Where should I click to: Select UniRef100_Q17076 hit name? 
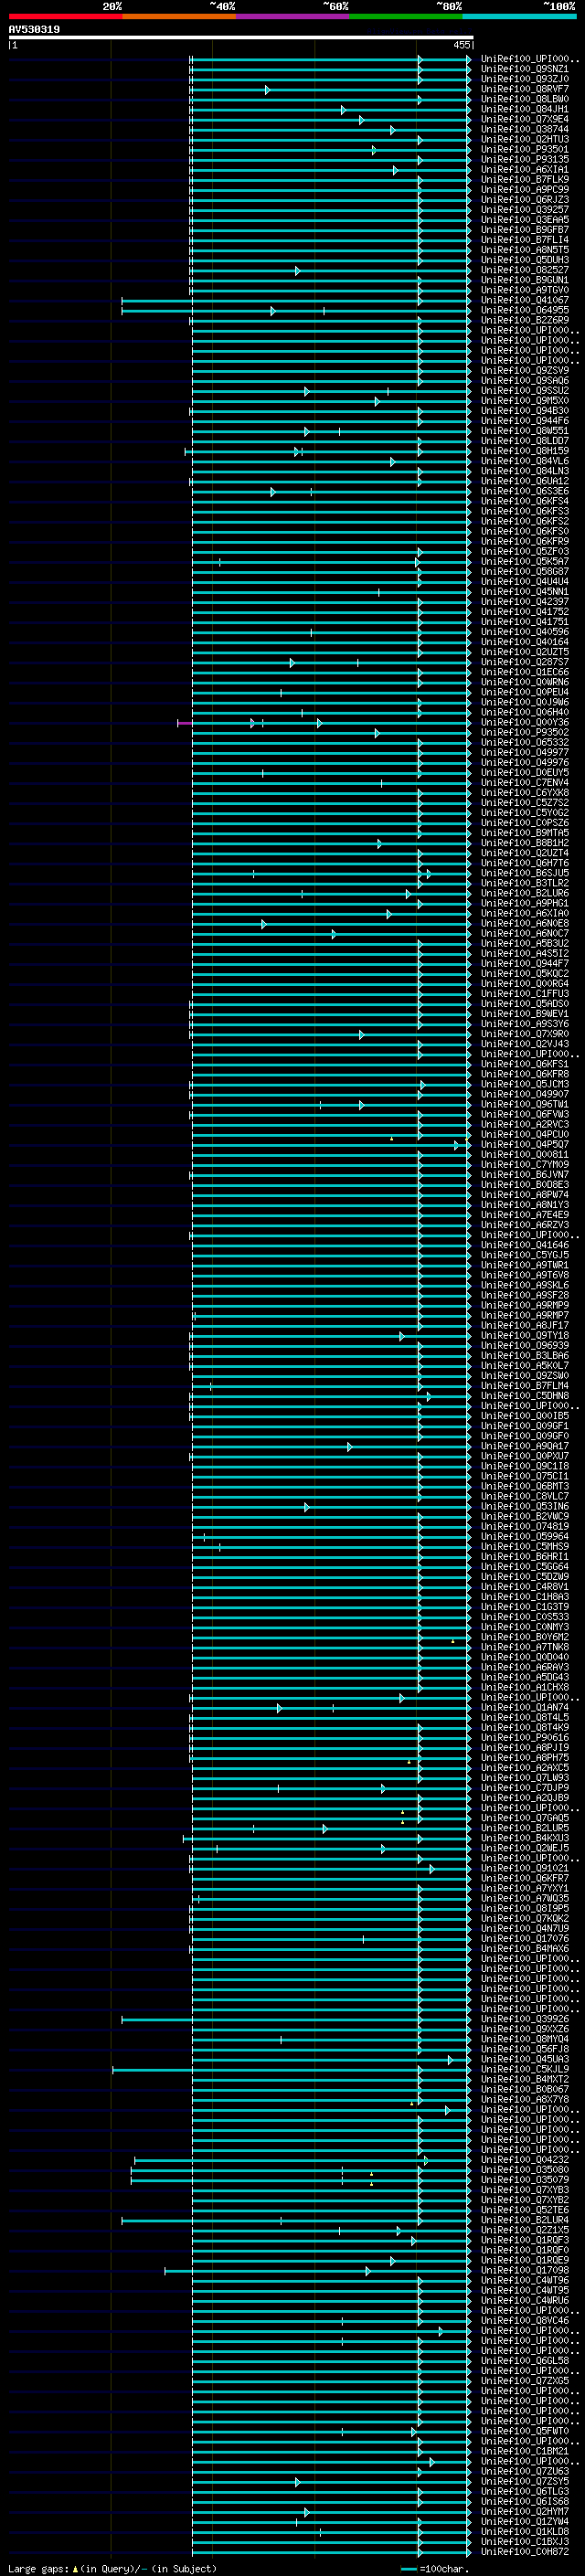coord(524,1938)
